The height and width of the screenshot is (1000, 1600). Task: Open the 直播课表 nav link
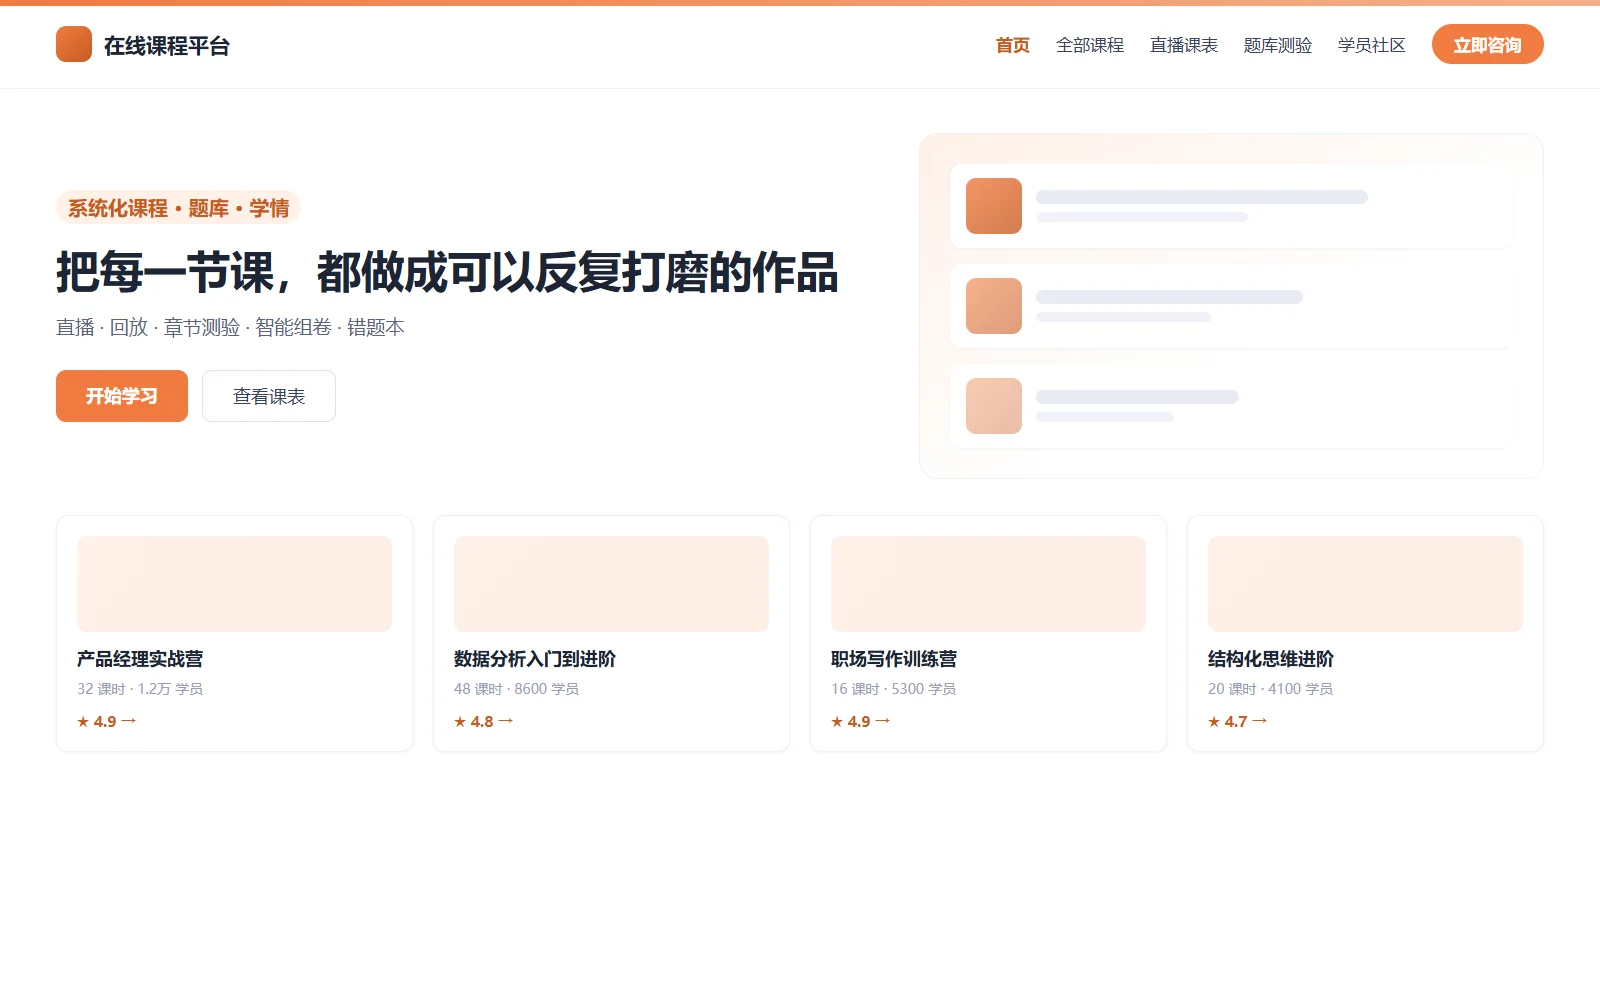click(x=1184, y=45)
